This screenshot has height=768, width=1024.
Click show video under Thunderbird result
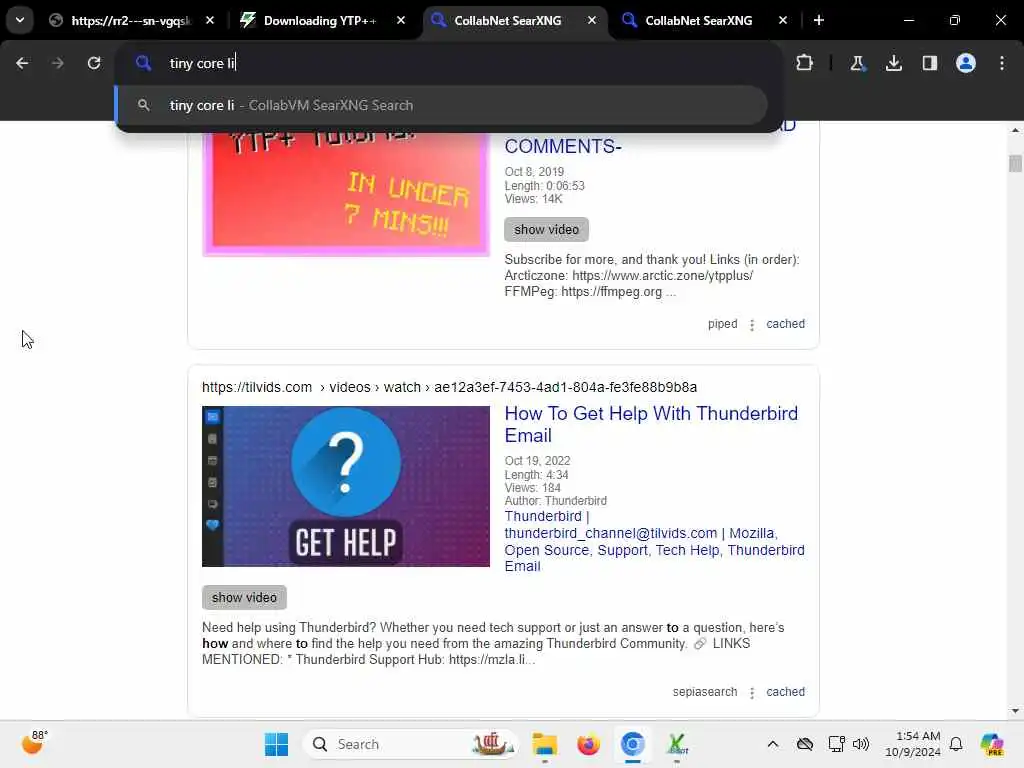(244, 598)
